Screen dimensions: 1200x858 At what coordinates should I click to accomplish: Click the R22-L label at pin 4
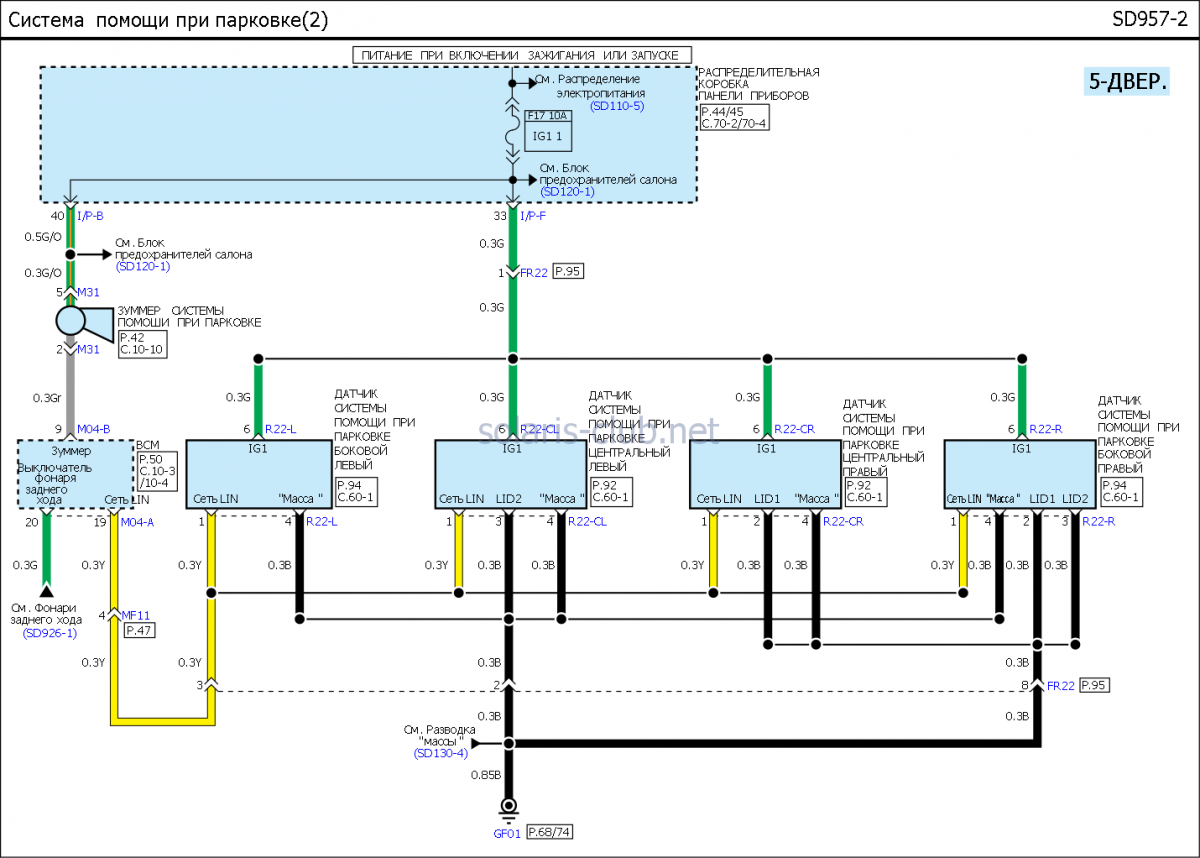tap(322, 521)
